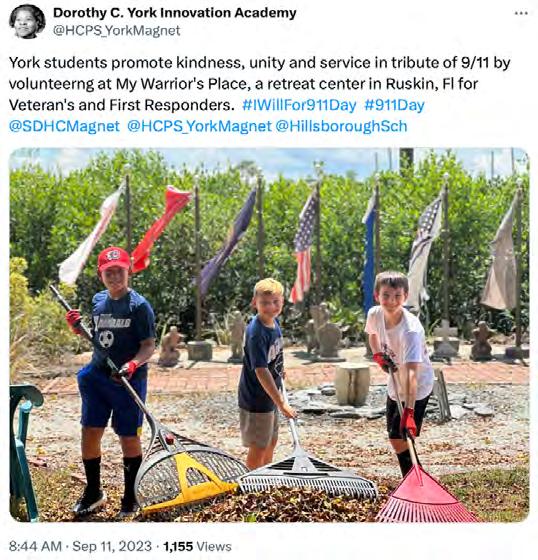The height and width of the screenshot is (560, 538).
Task: Click the tweet text about My Warrior's Place
Action: tap(259, 84)
